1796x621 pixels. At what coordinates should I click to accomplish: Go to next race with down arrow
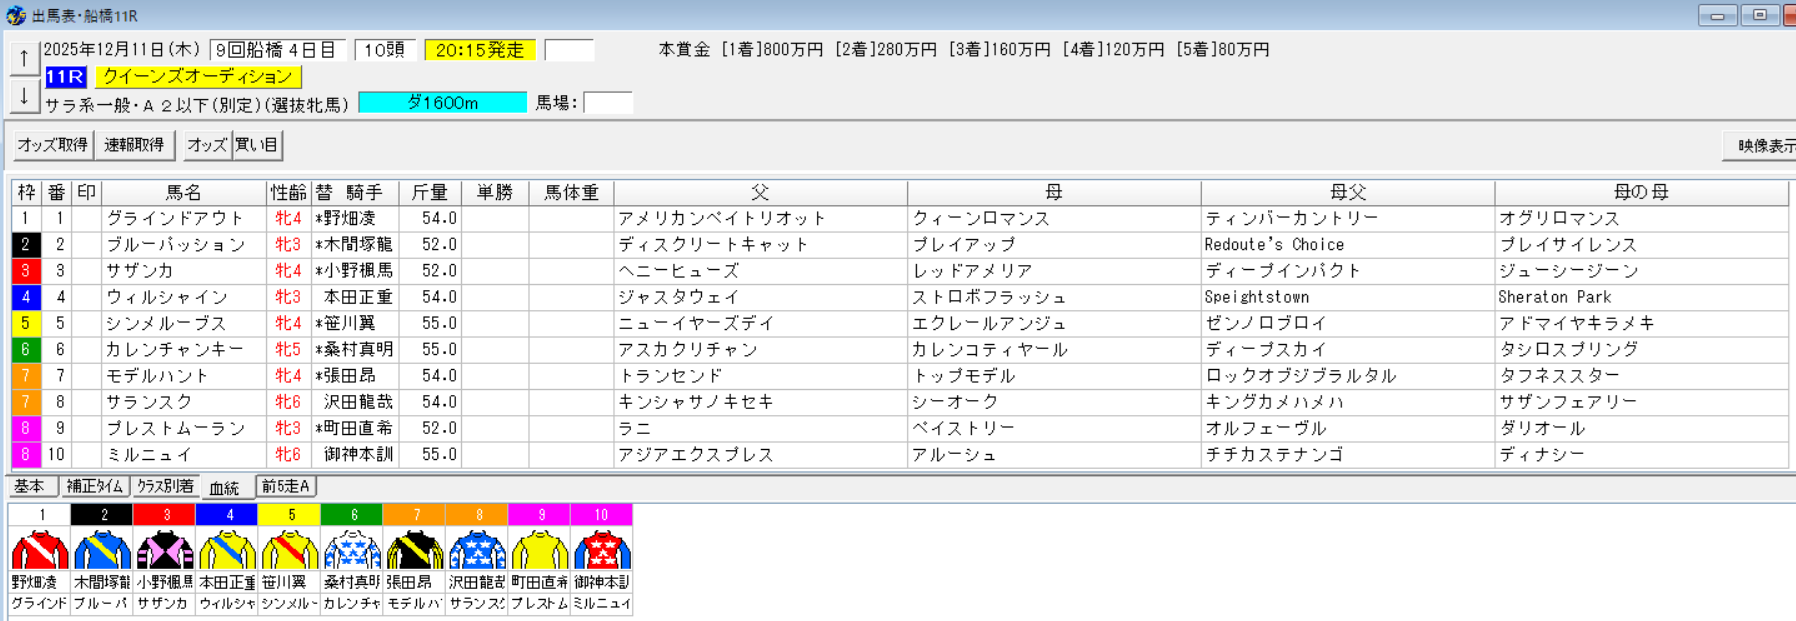24,97
